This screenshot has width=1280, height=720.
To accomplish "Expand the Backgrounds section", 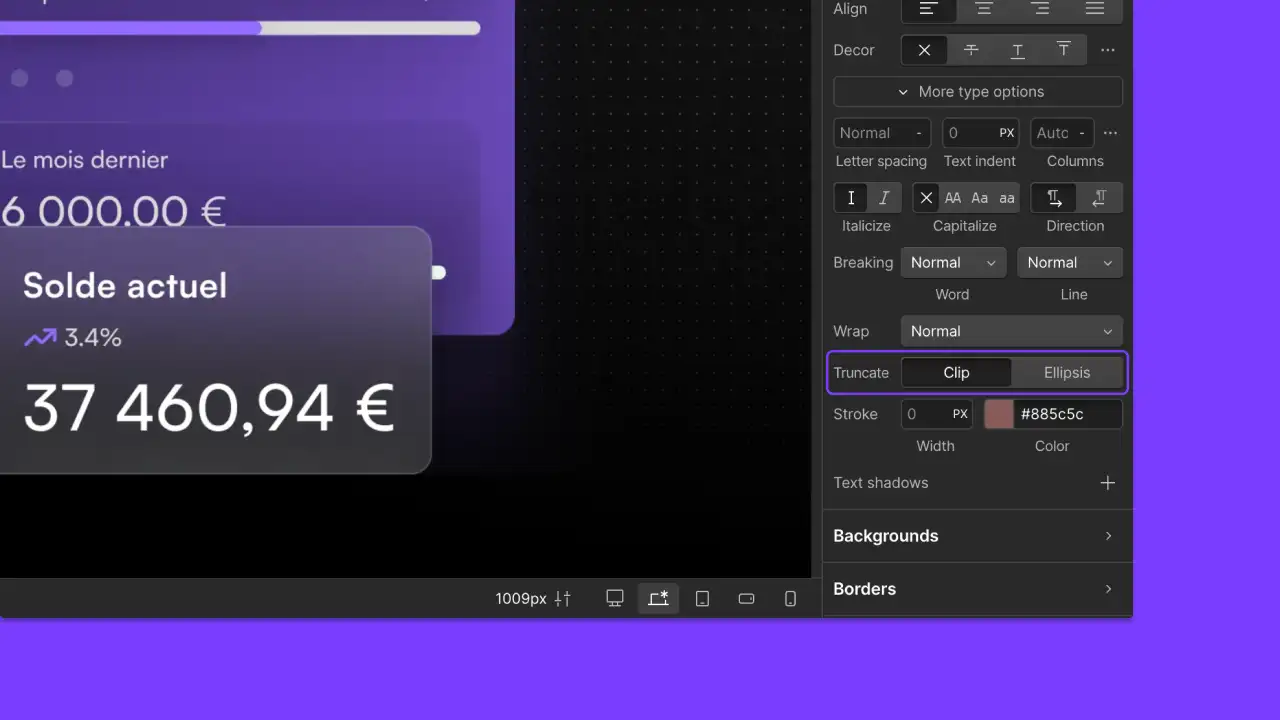I will point(977,536).
